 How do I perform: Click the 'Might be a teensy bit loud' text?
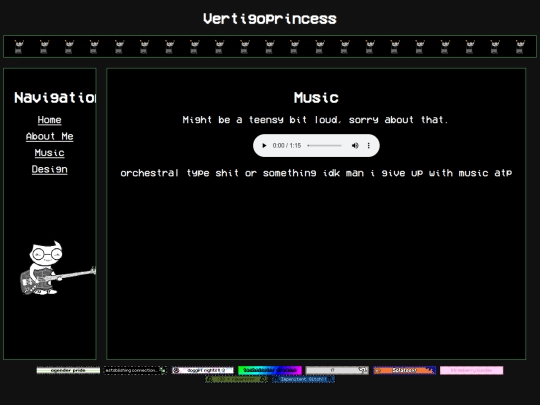(x=315, y=120)
